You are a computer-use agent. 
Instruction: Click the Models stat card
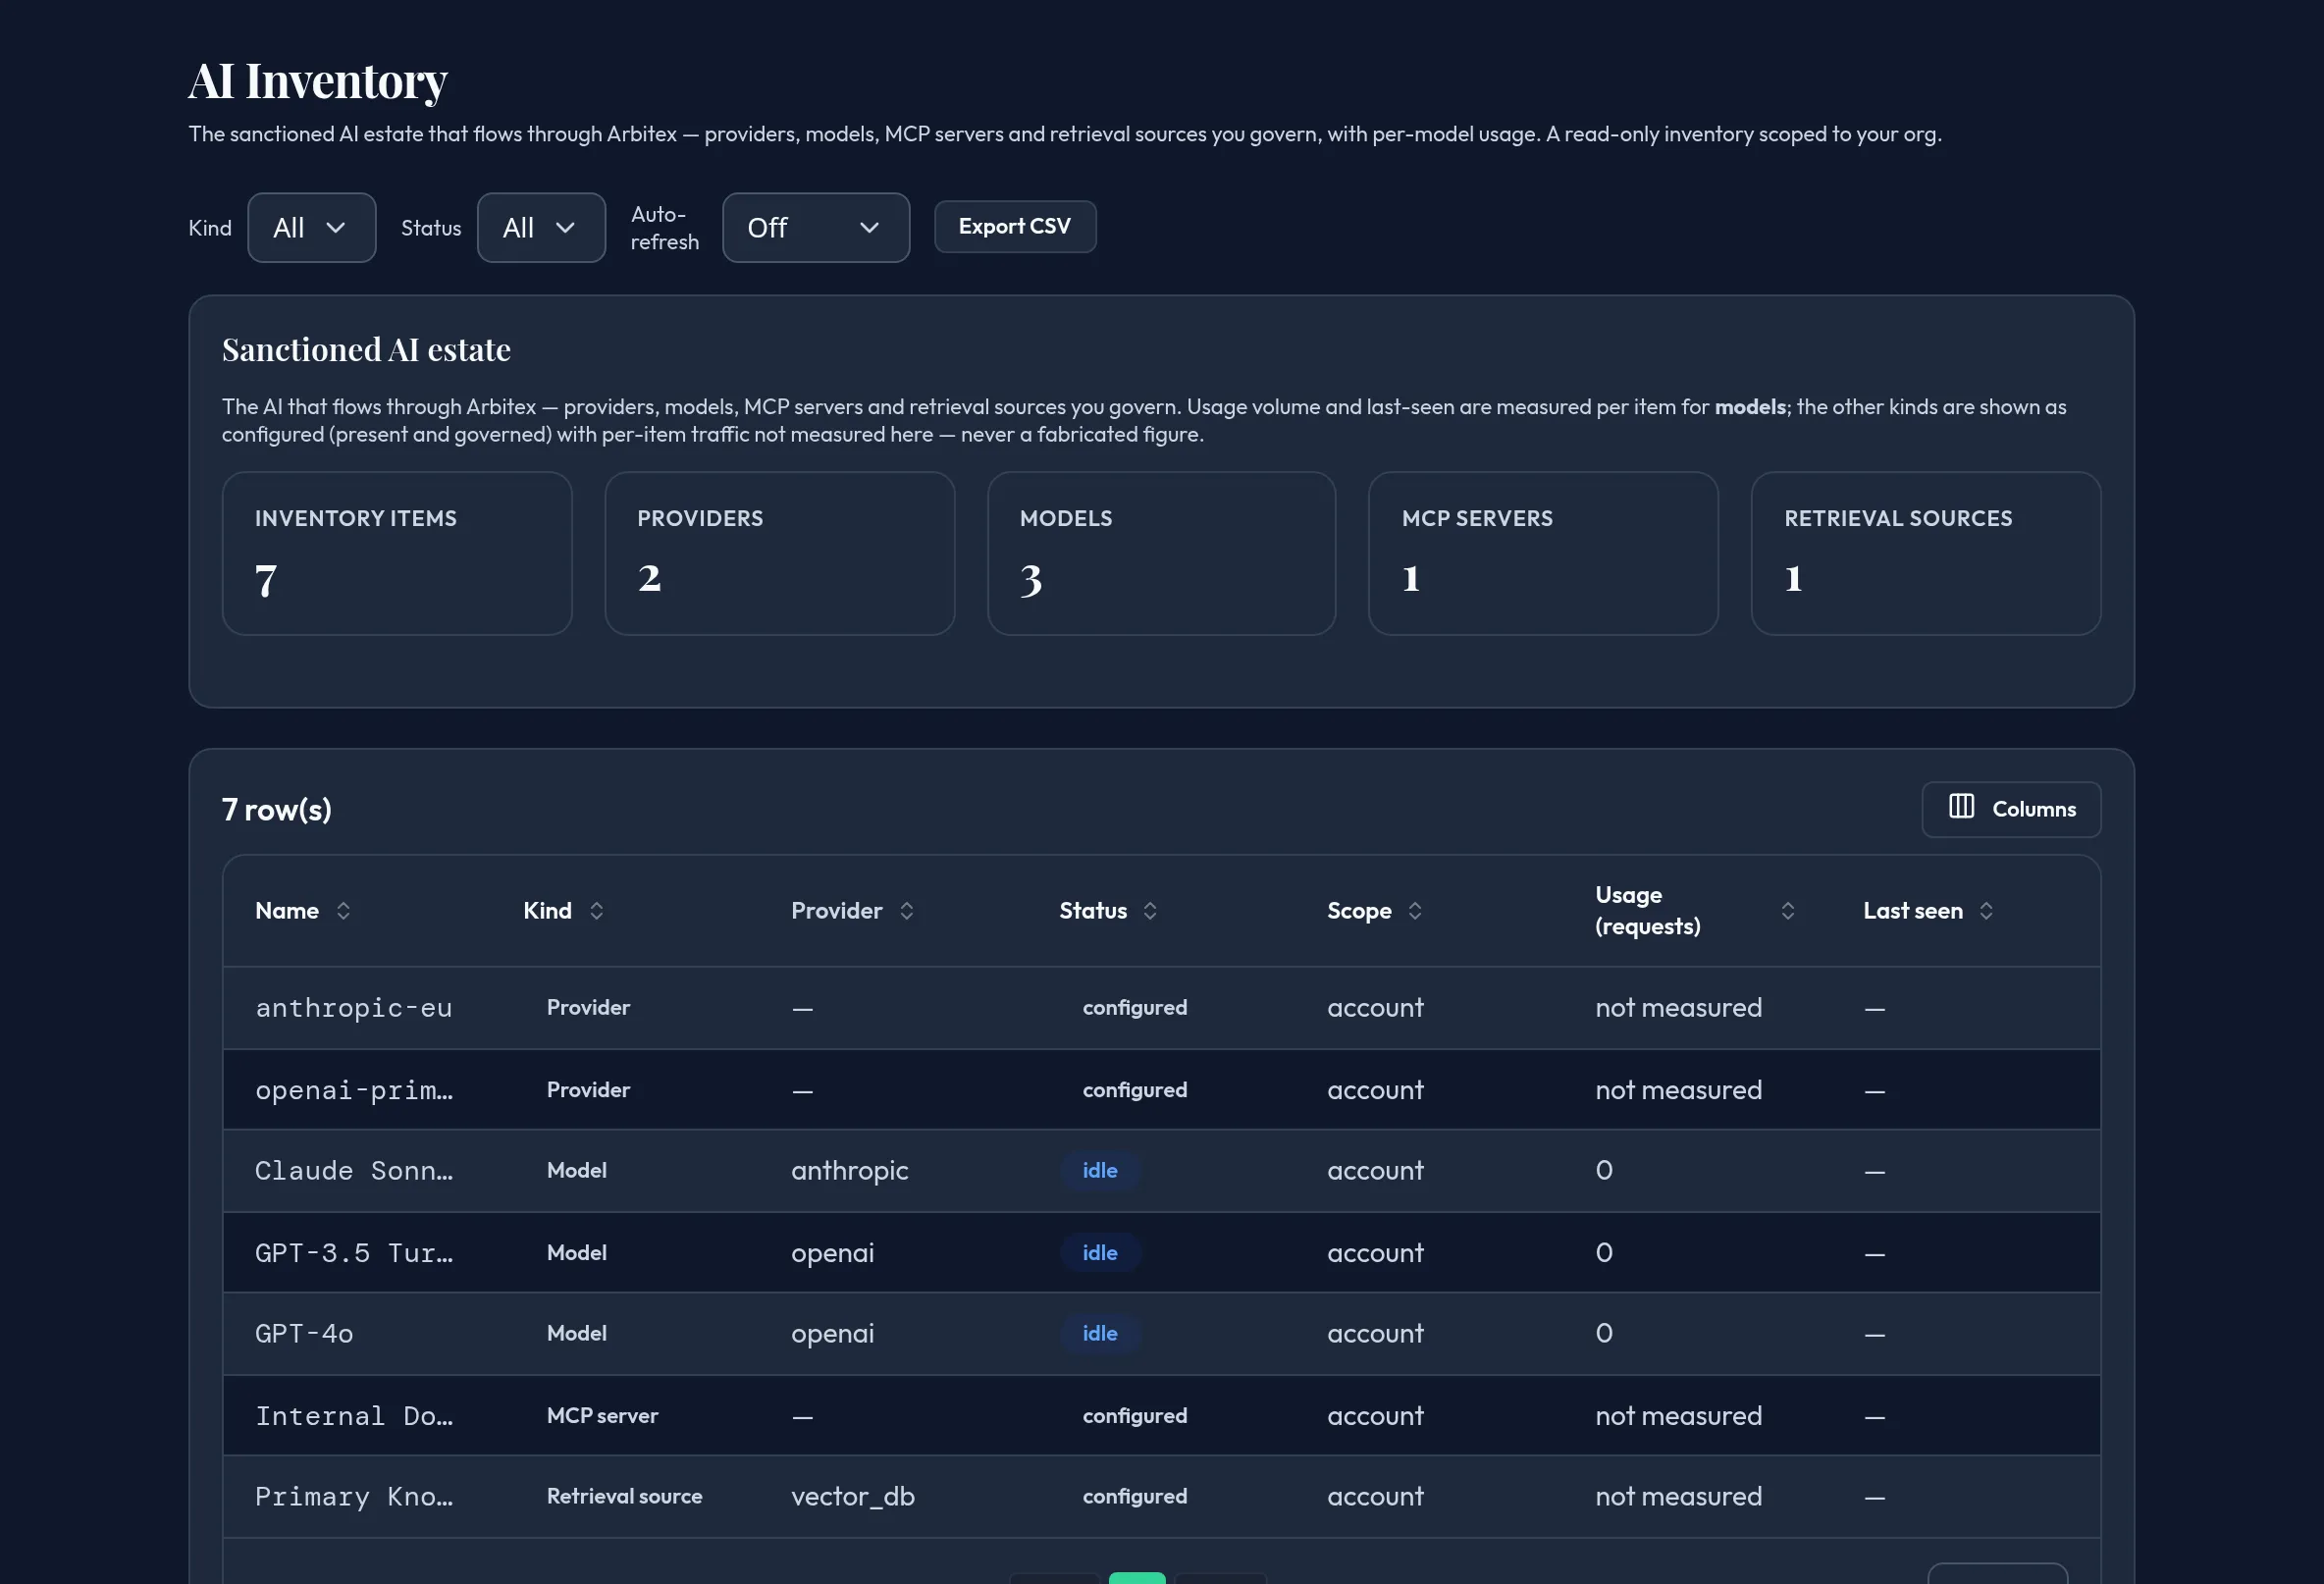tap(1162, 554)
